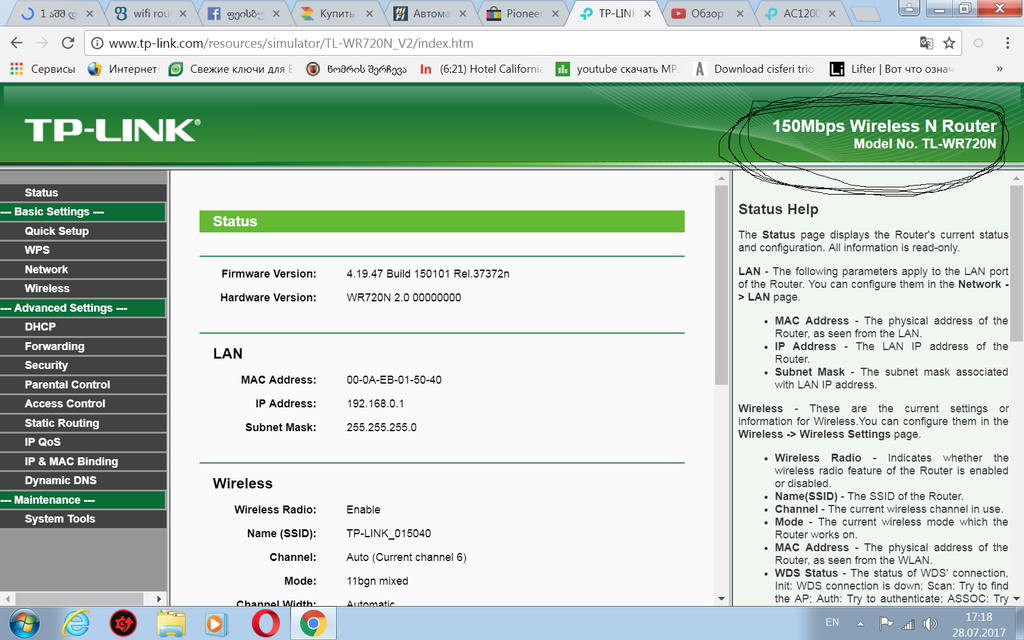Select the firmware version value 4.19.47
Screen dimensions: 1024x640
pyautogui.click(x=428, y=274)
